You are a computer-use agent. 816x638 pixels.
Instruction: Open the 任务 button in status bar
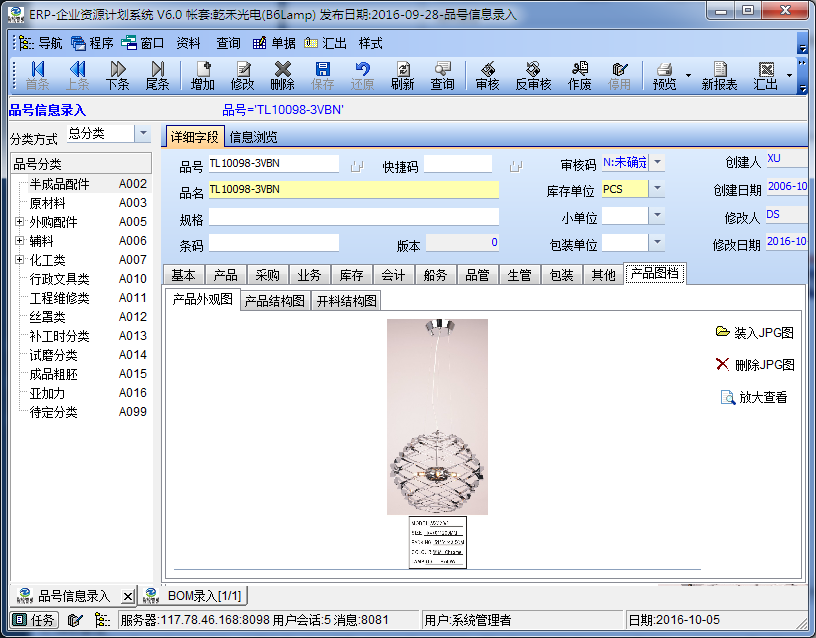point(34,620)
